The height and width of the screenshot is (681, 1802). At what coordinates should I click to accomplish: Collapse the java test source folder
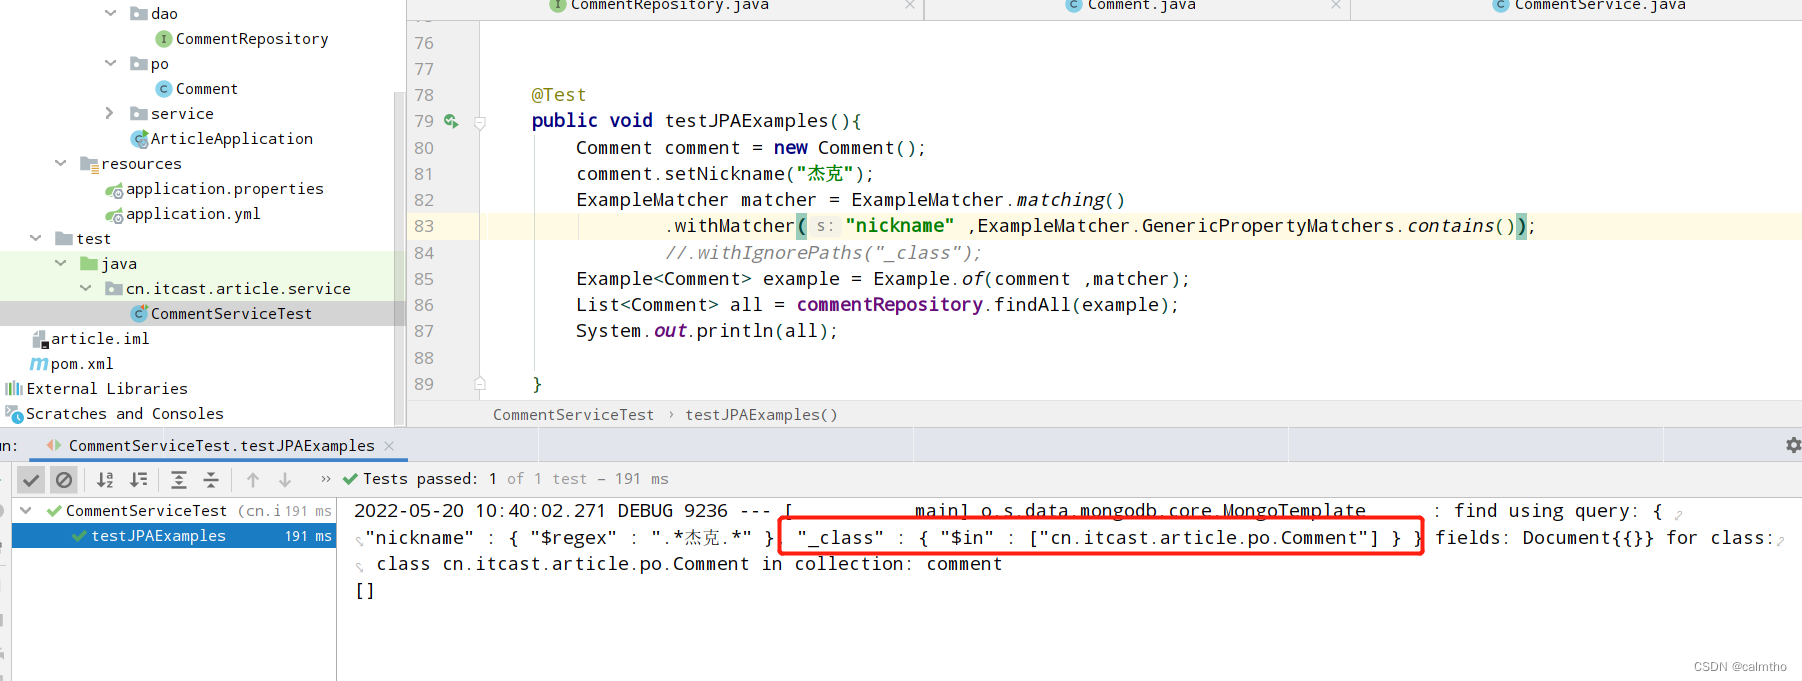tap(60, 263)
